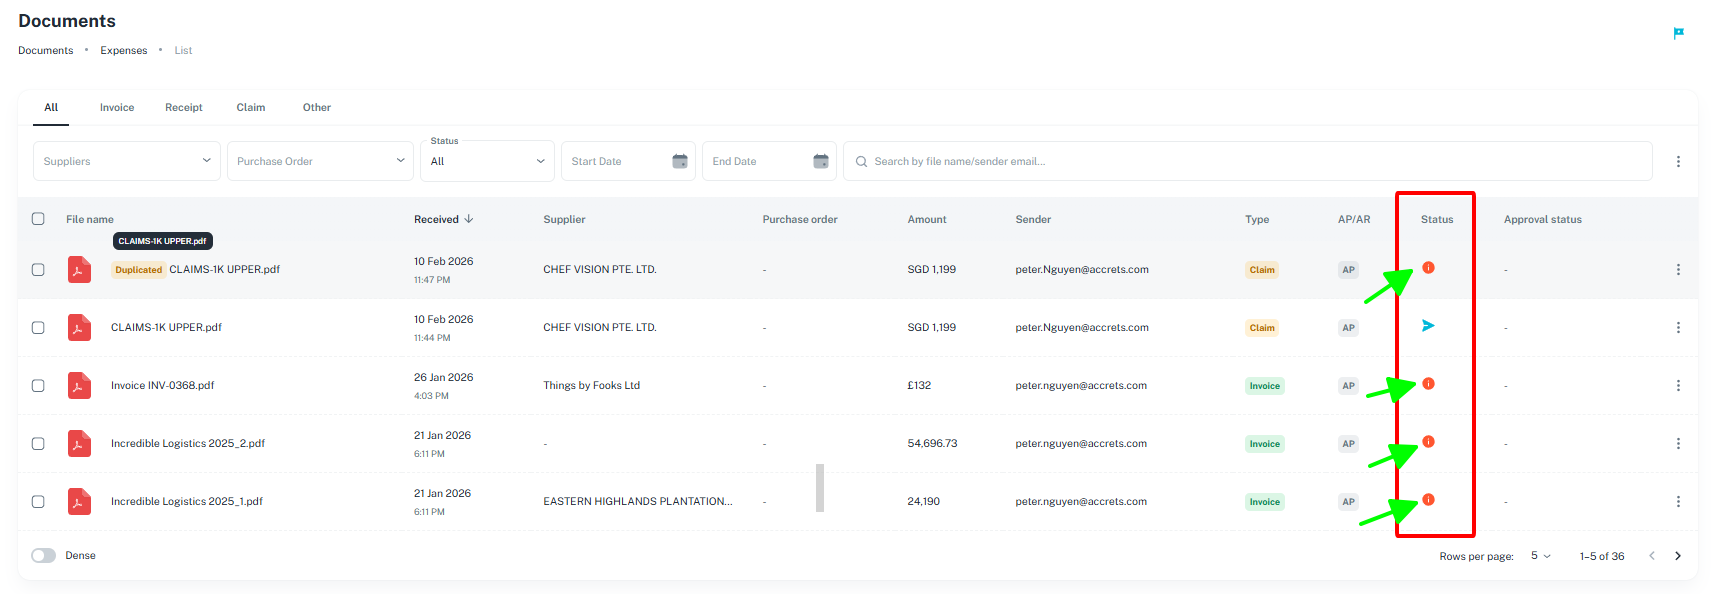
Task: Expand the Suppliers dropdown
Action: (x=126, y=161)
